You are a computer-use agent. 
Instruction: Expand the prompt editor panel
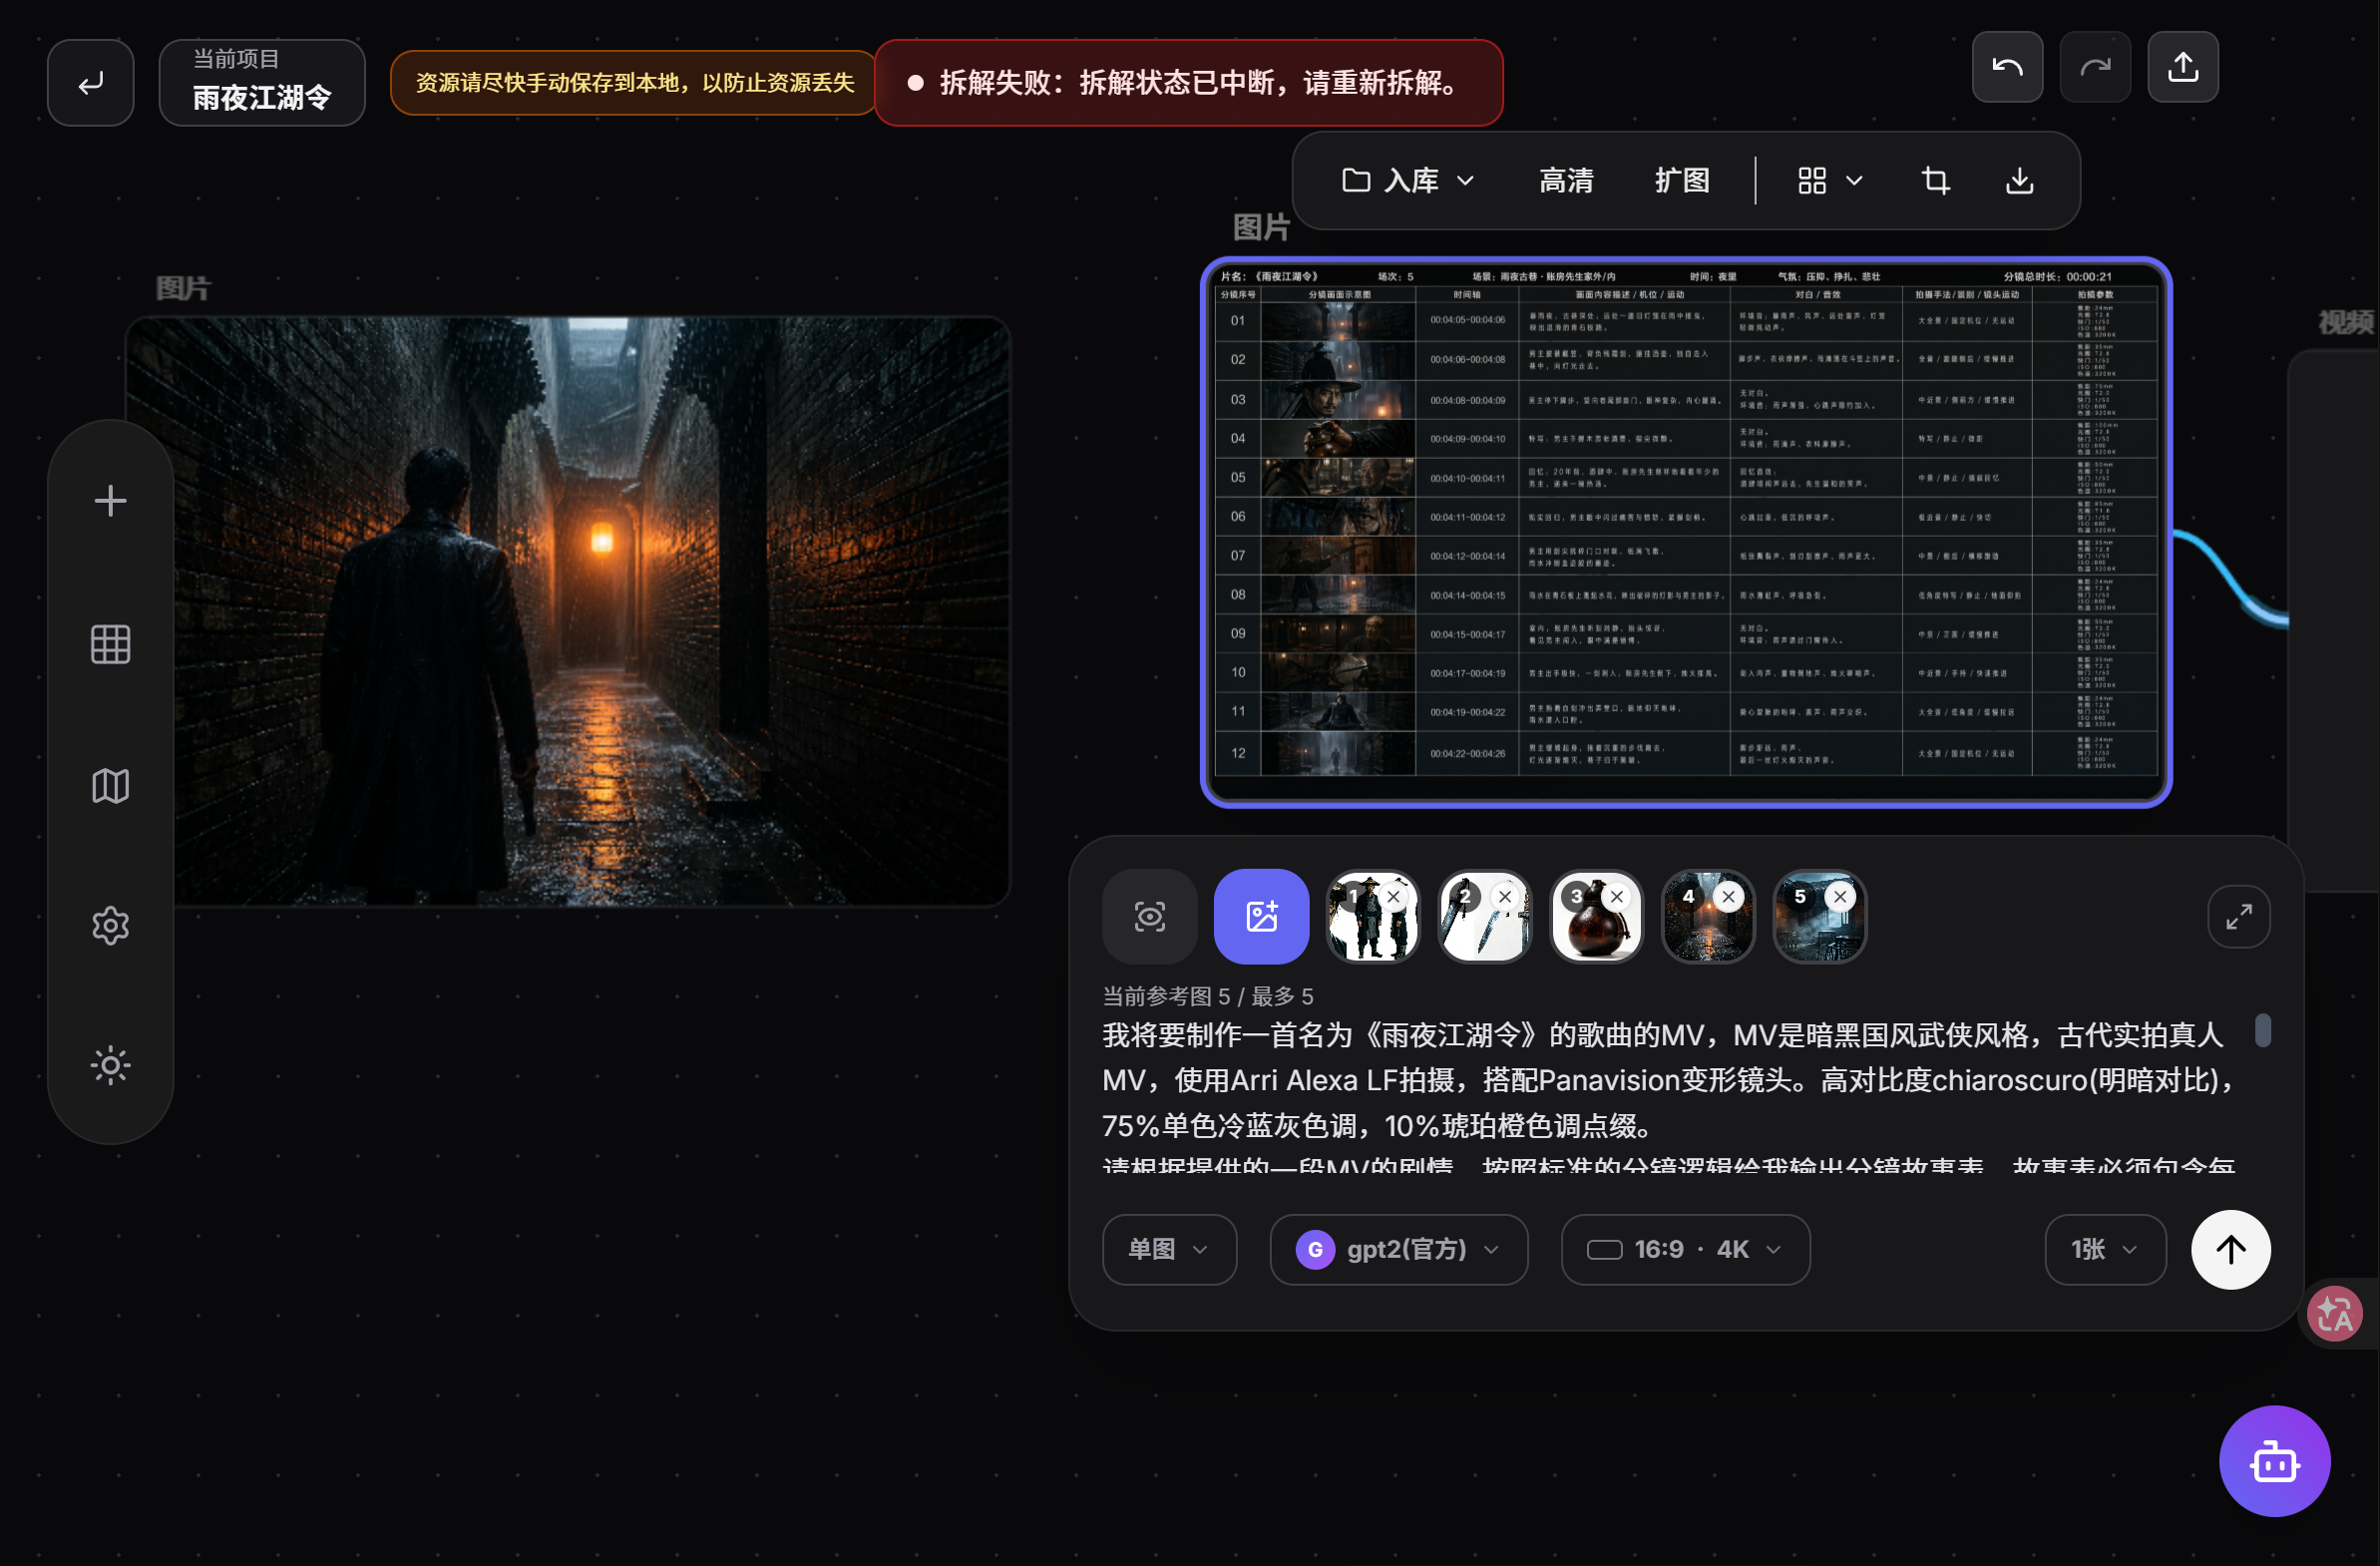pyautogui.click(x=2238, y=917)
